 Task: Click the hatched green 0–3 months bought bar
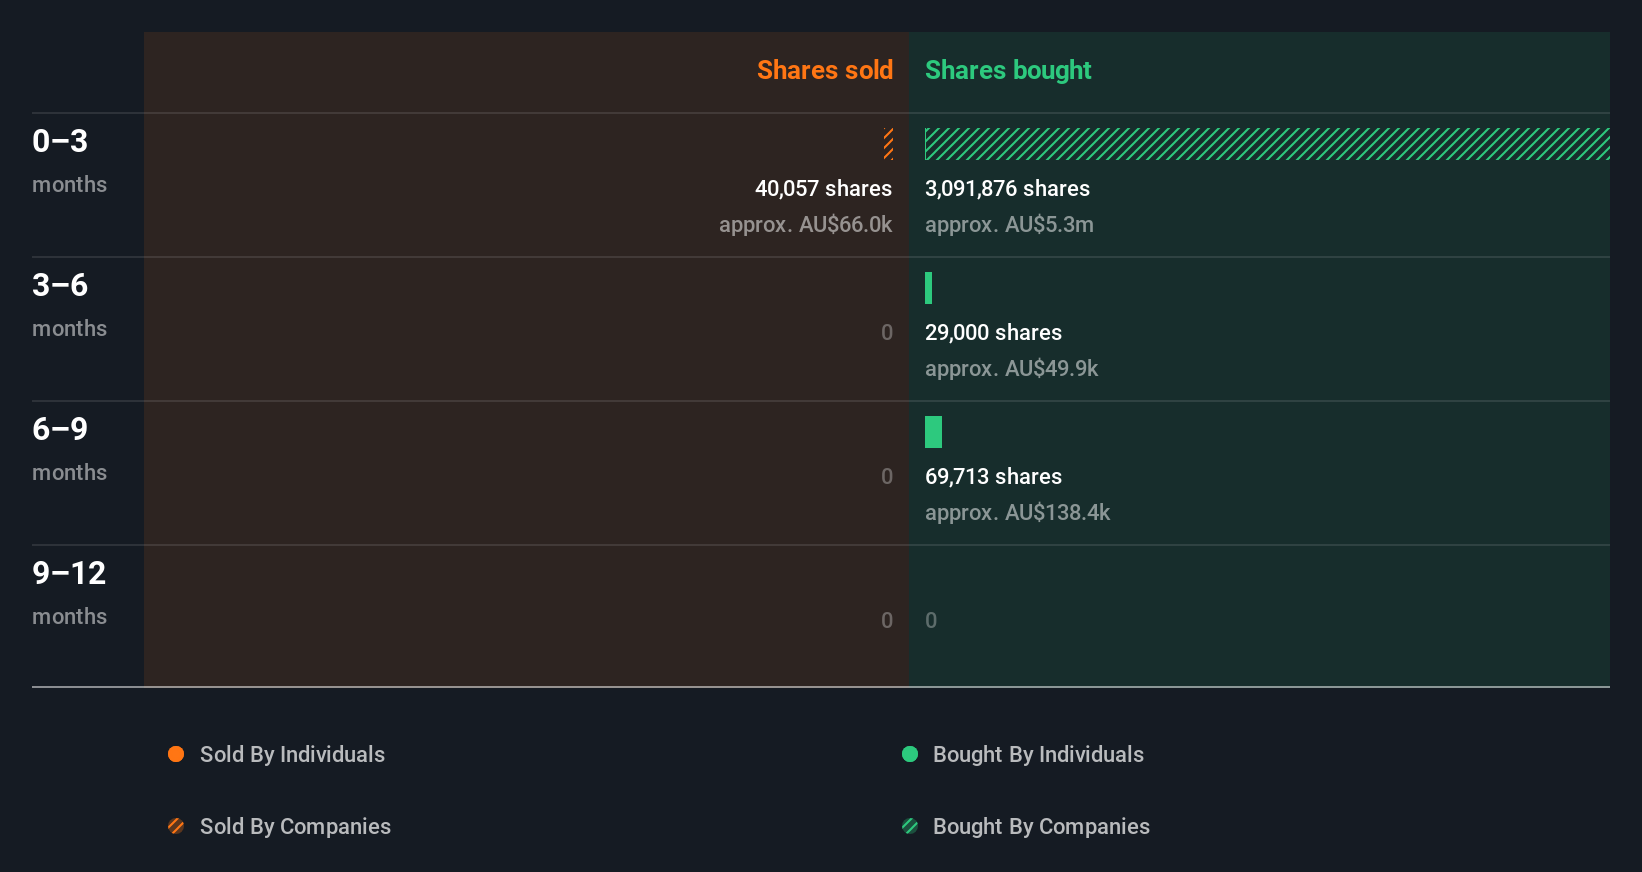[1266, 144]
